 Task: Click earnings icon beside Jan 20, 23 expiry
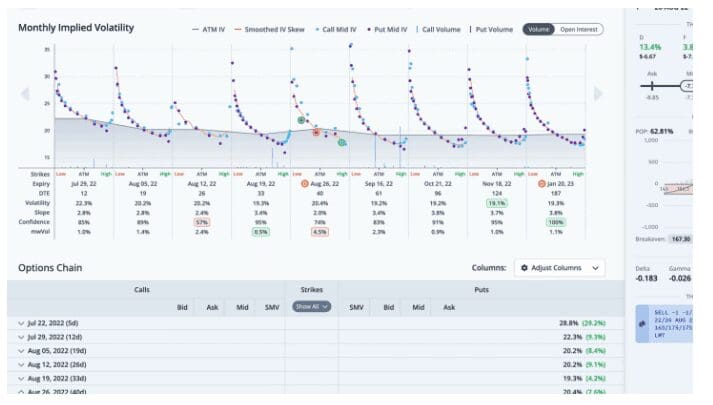[x=542, y=185]
